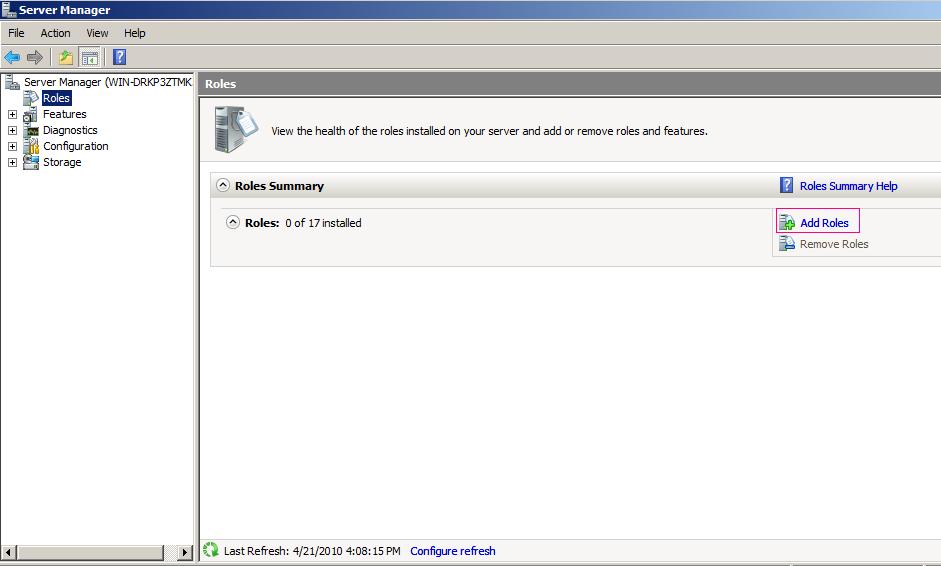Click the Features tree node icon
Image resolution: width=941 pixels, height=566 pixels.
tap(31, 114)
